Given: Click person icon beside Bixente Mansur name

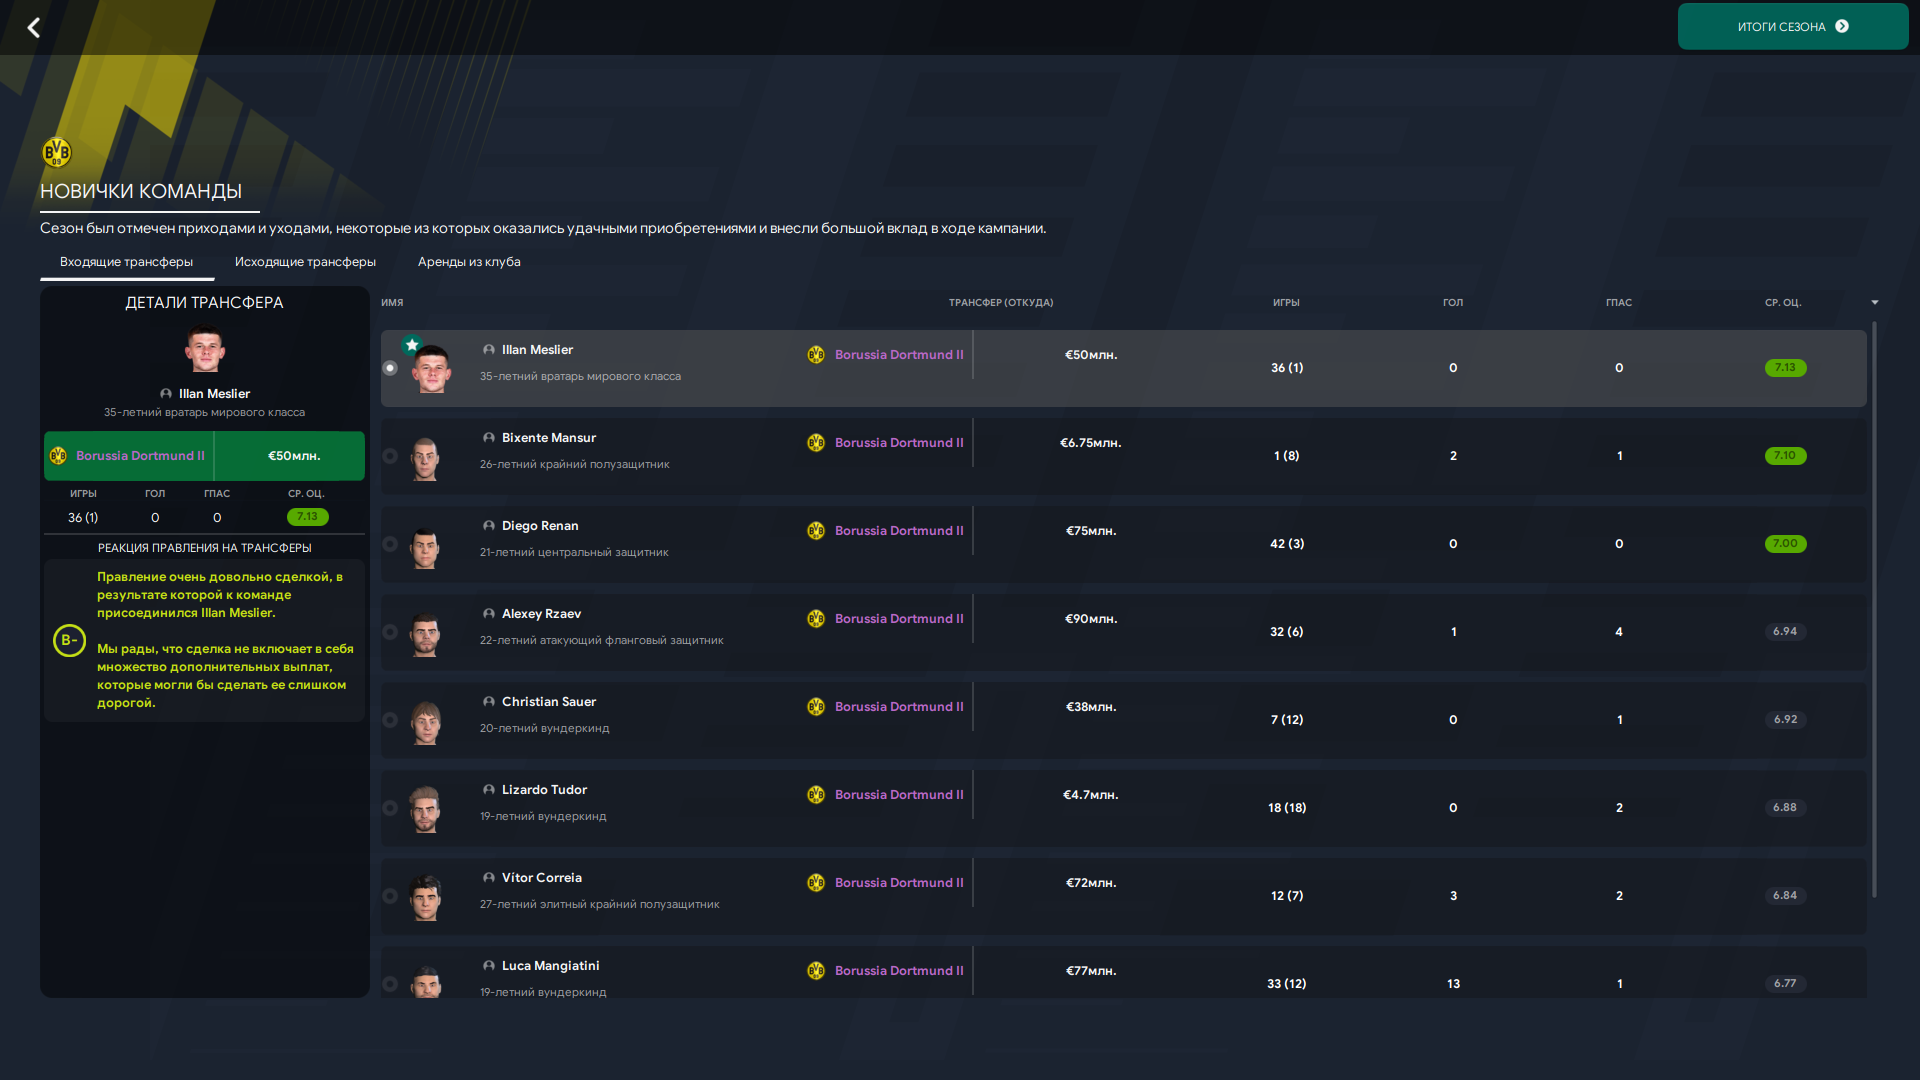Looking at the screenshot, I should 489,438.
